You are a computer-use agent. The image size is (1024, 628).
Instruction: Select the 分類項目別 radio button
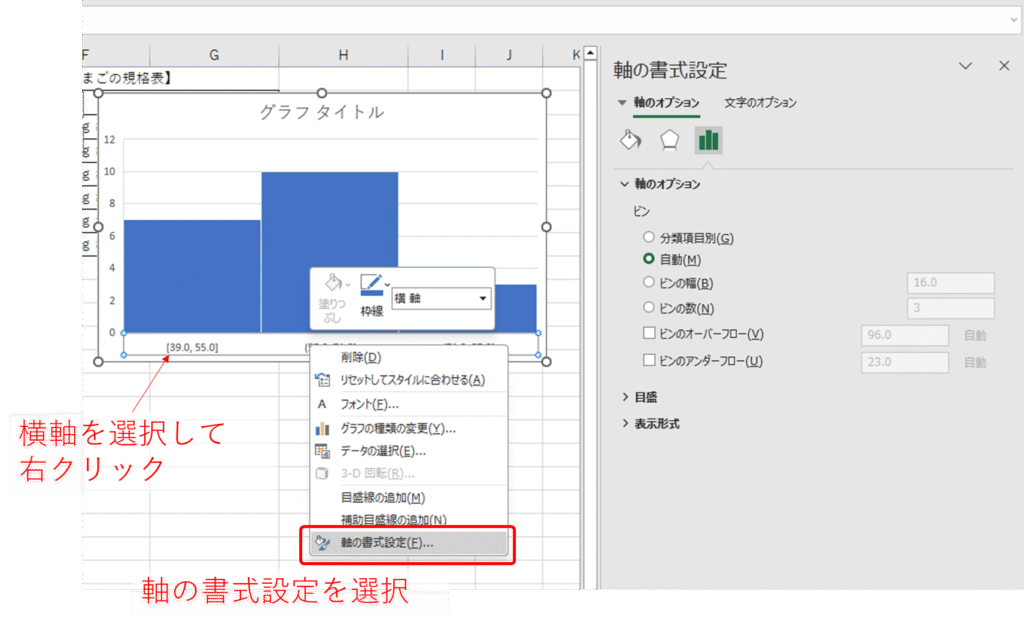pyautogui.click(x=649, y=238)
